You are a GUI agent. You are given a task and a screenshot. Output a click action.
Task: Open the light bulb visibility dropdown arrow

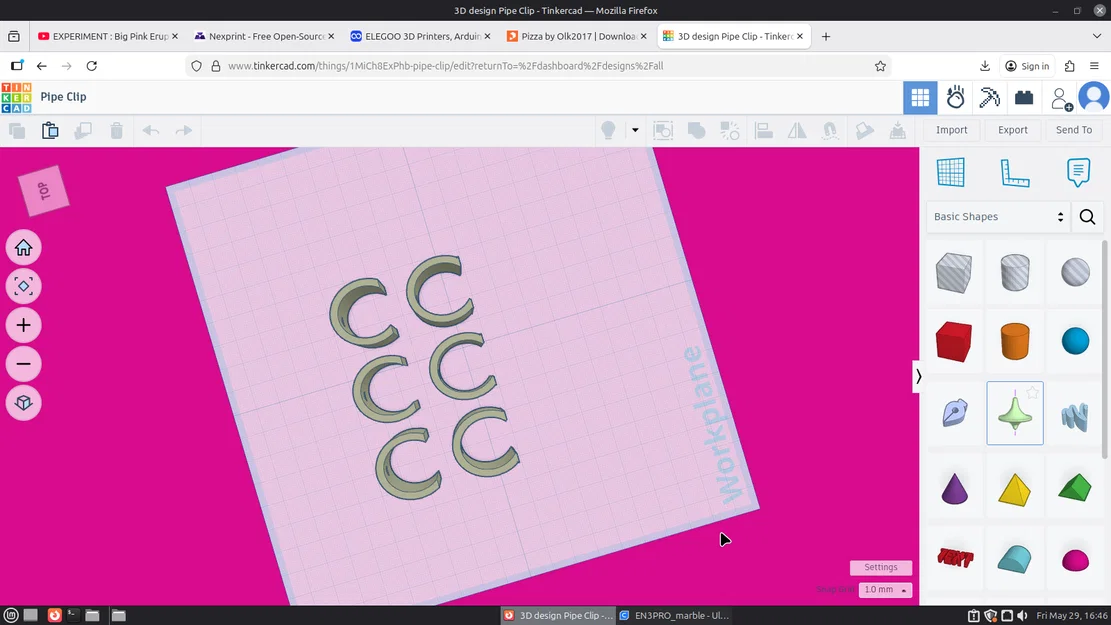tap(635, 130)
